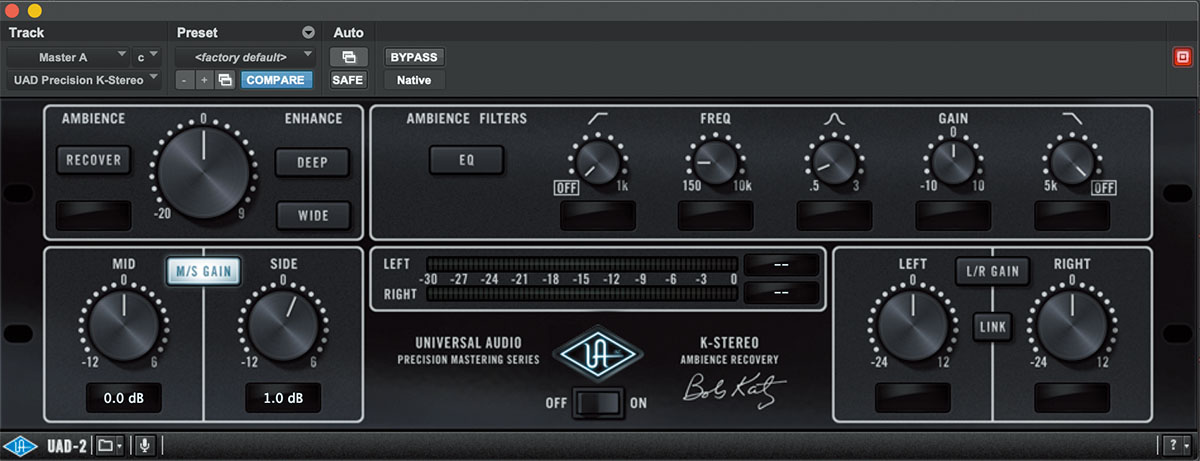
Task: Toggle the LINK button
Action: [x=992, y=327]
